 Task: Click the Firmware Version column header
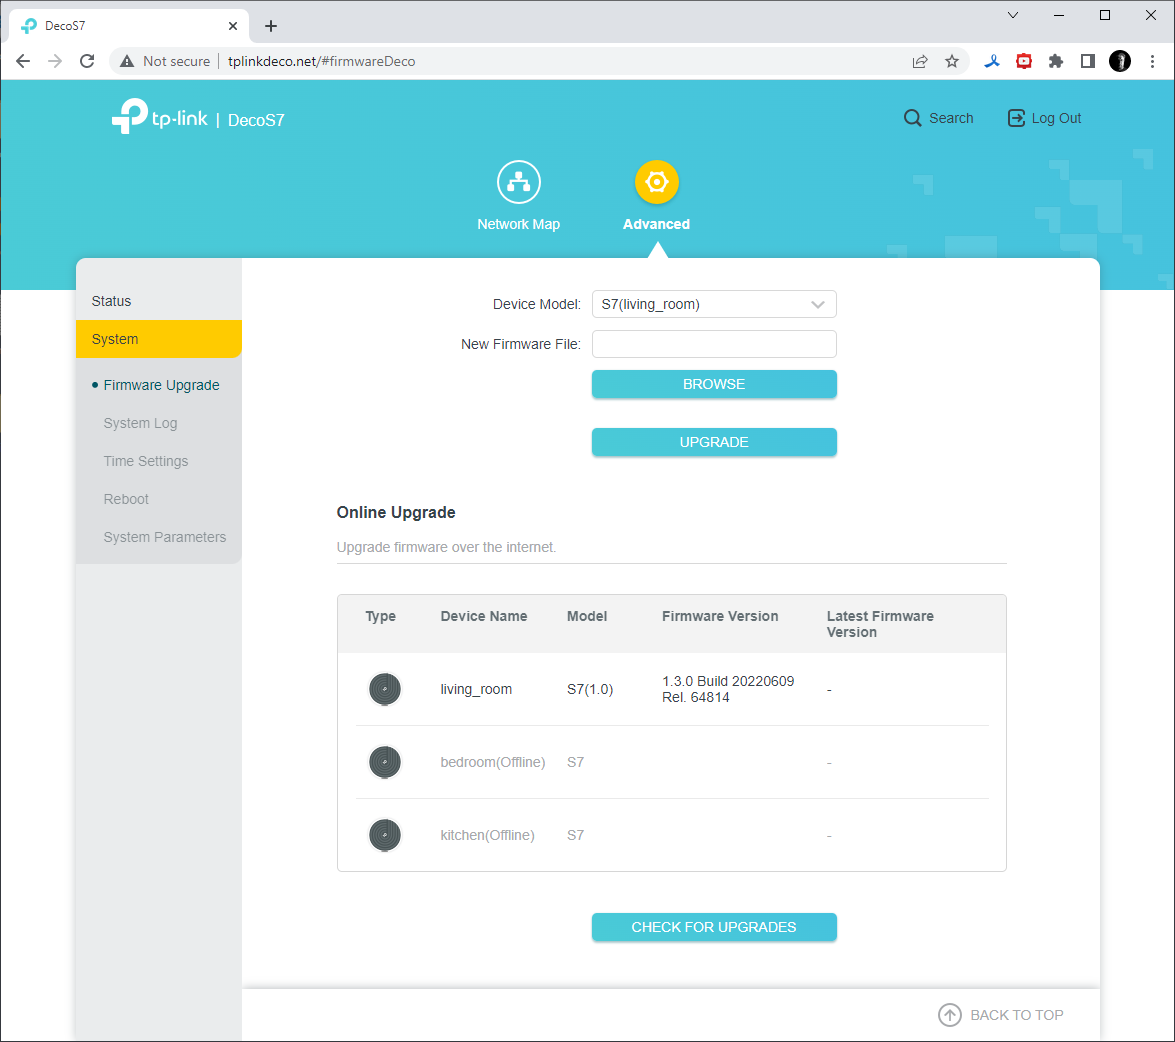[x=719, y=617]
